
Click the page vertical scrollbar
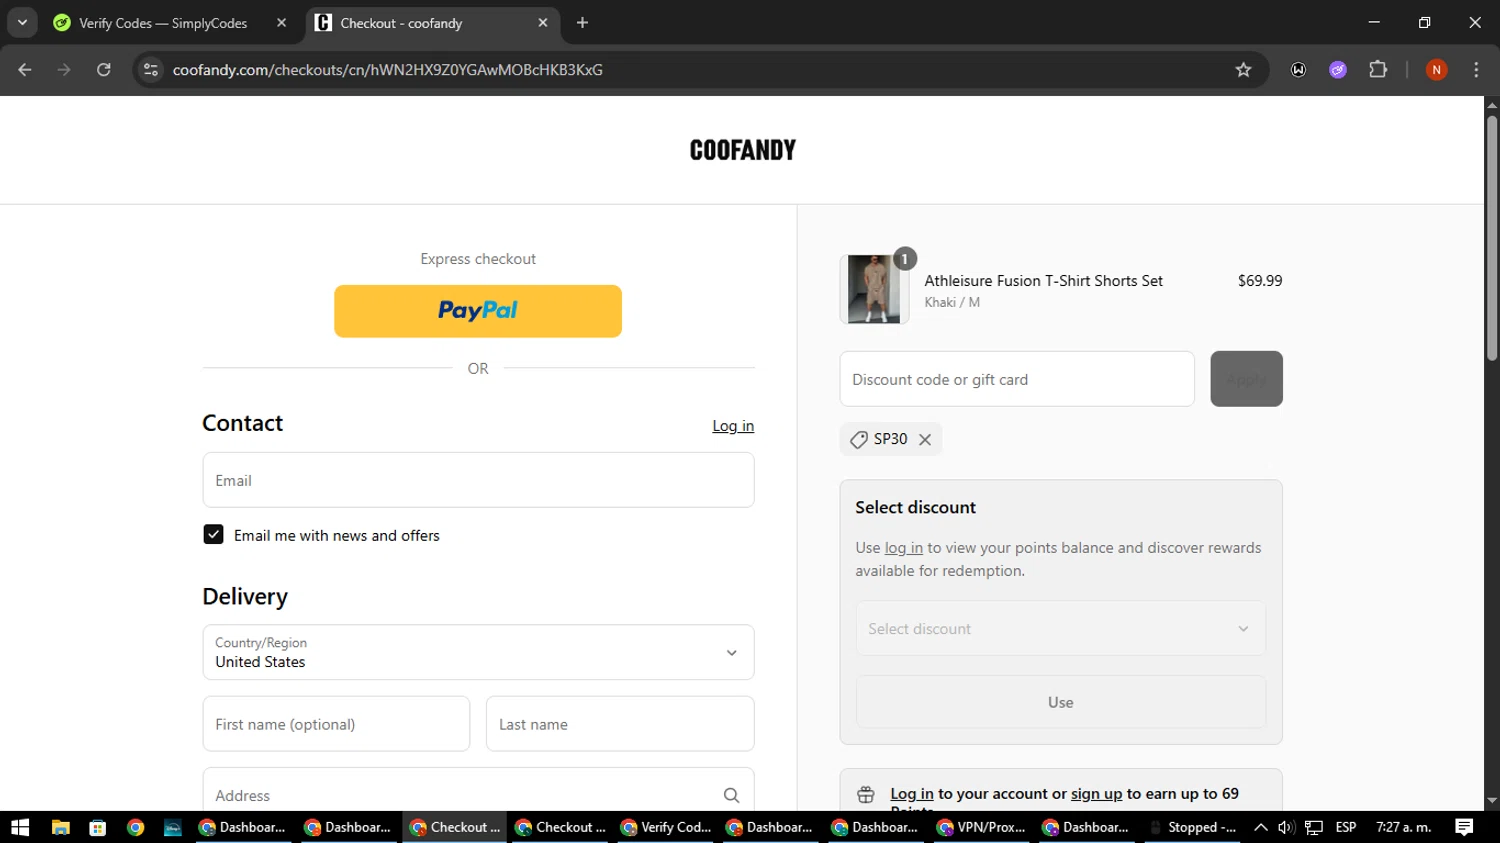point(1492,239)
